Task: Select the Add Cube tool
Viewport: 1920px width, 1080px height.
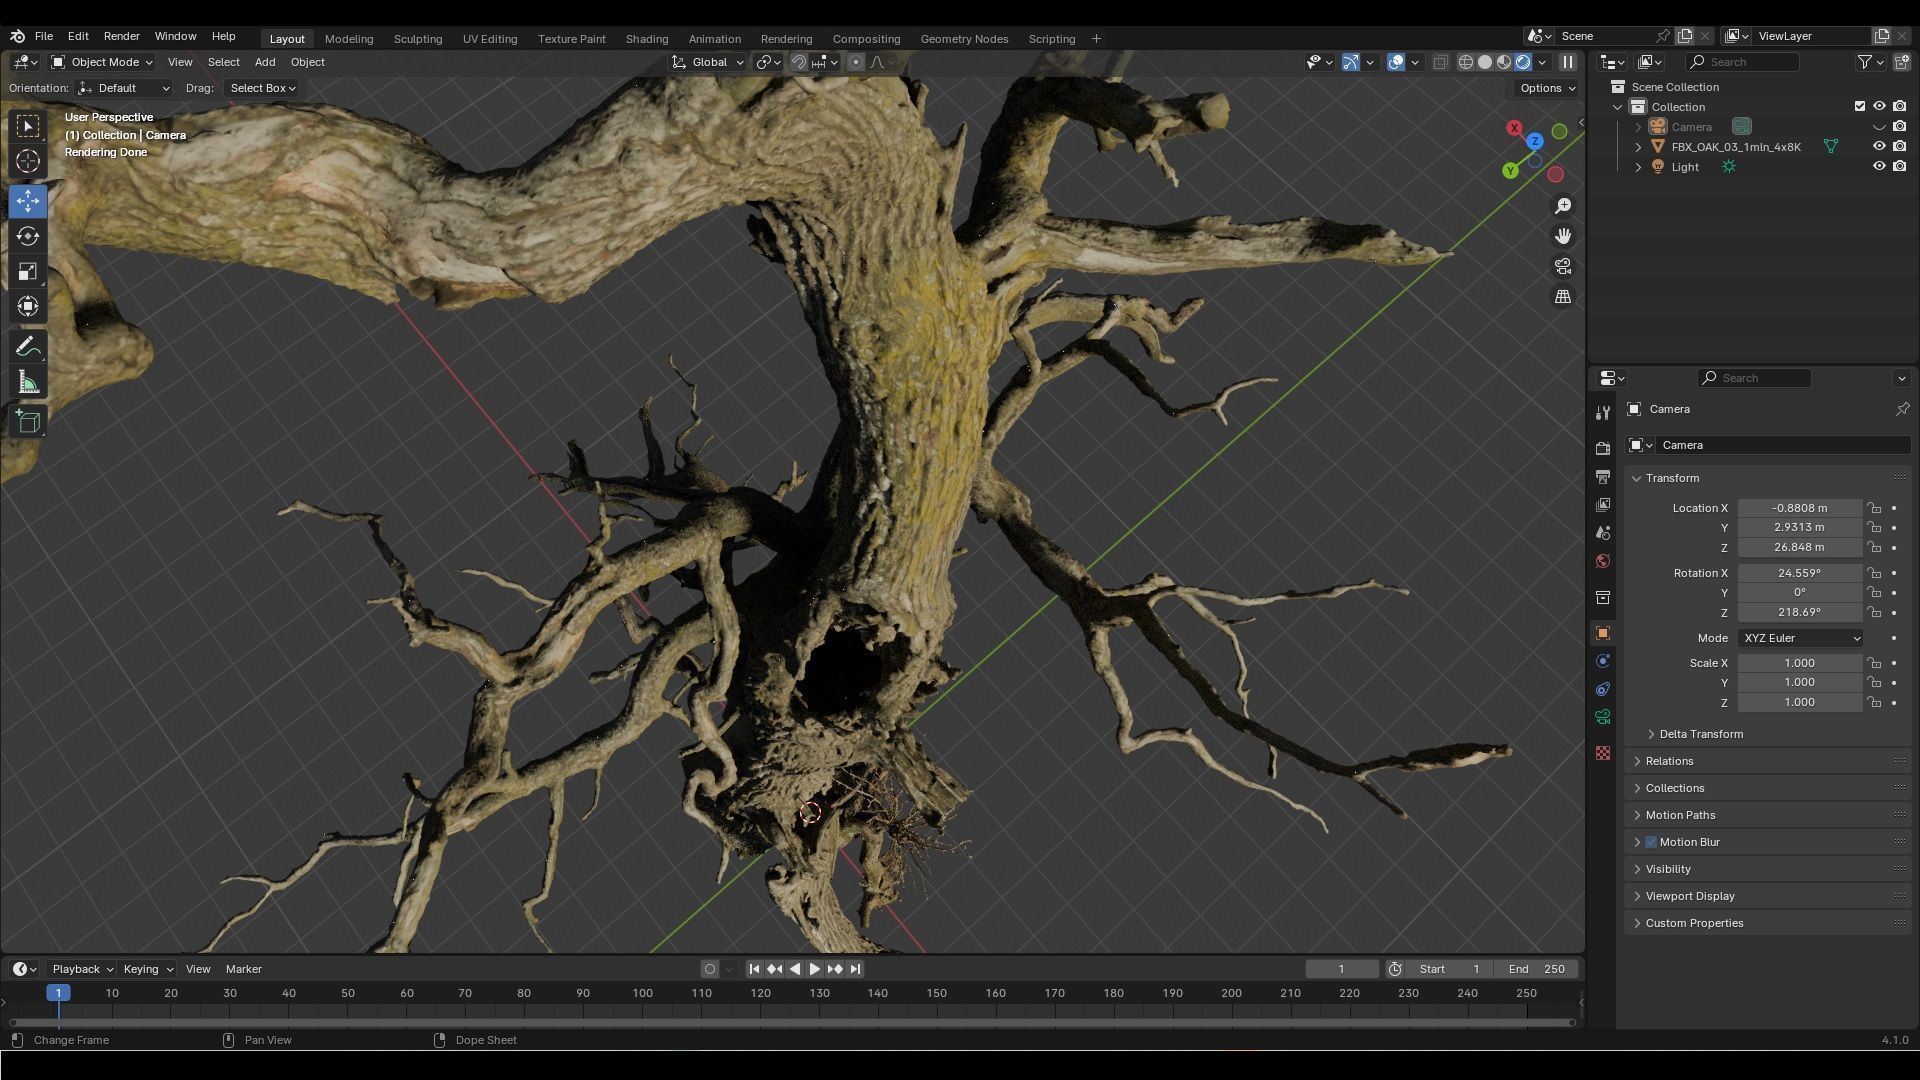Action: (x=28, y=422)
